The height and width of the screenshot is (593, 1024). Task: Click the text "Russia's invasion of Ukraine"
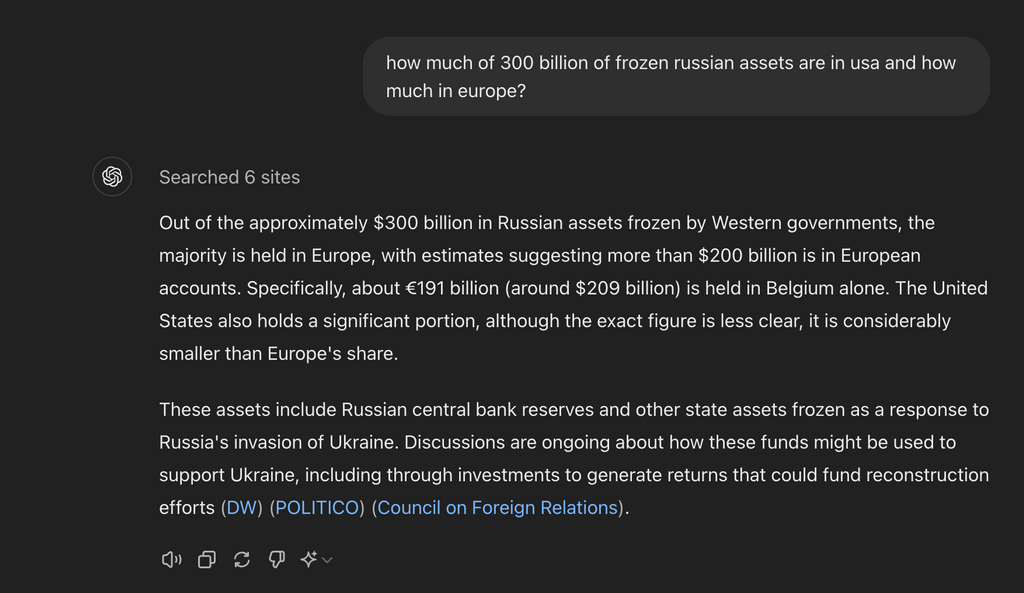[x=277, y=442]
